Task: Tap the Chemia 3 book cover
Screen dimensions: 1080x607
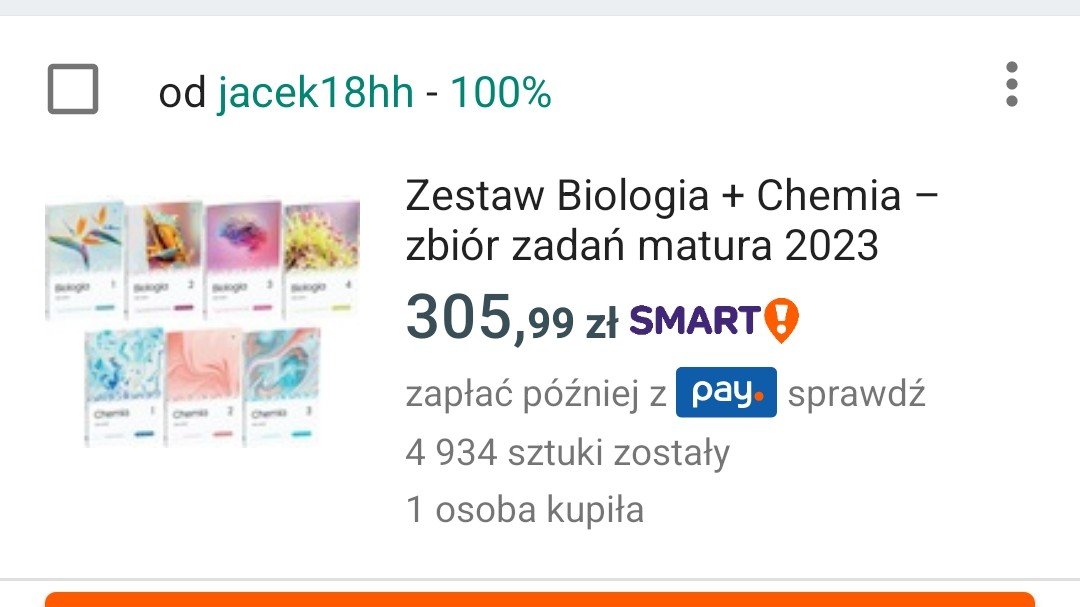Action: (x=282, y=387)
